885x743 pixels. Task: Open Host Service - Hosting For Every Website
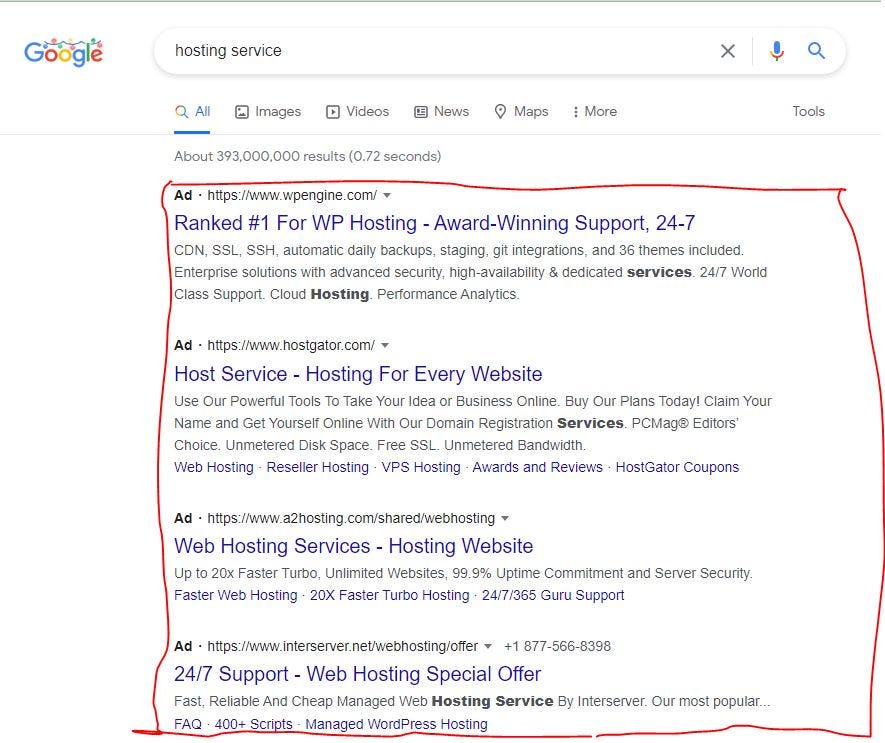tap(358, 374)
